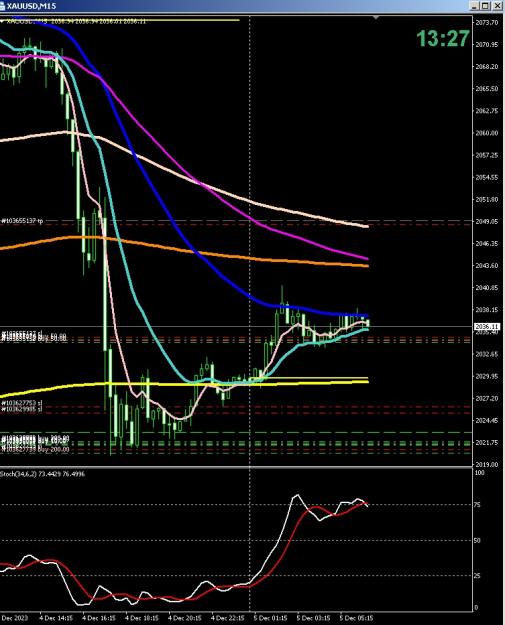Close the XAUUSD,M15 chart window
Viewport: 505px width, 625px height.
(x=497, y=6)
